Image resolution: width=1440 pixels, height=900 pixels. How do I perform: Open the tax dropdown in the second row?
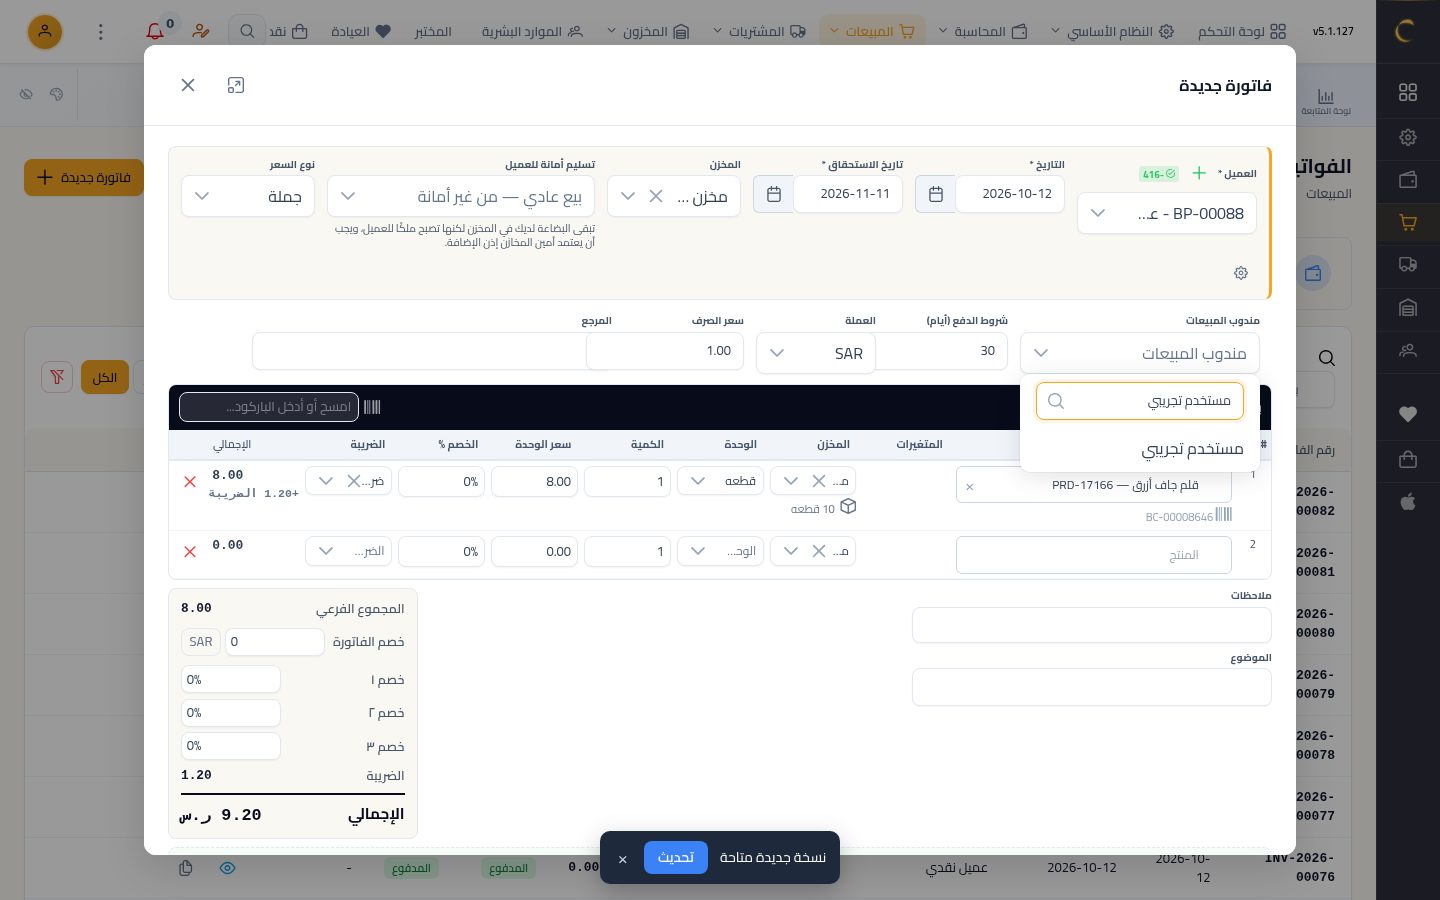click(349, 551)
